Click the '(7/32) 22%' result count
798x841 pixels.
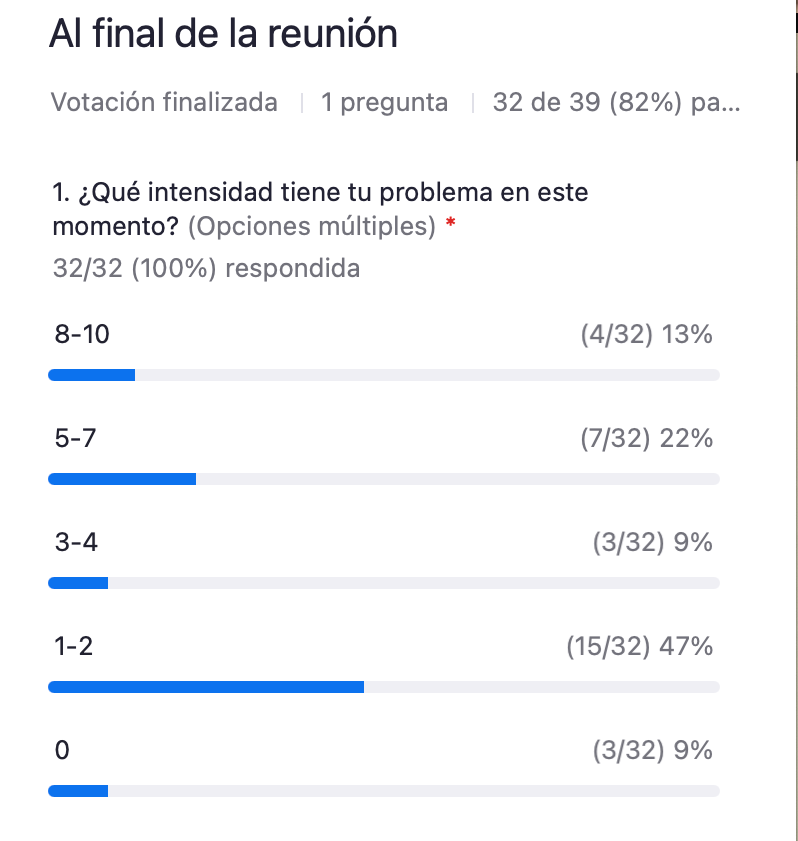click(646, 438)
